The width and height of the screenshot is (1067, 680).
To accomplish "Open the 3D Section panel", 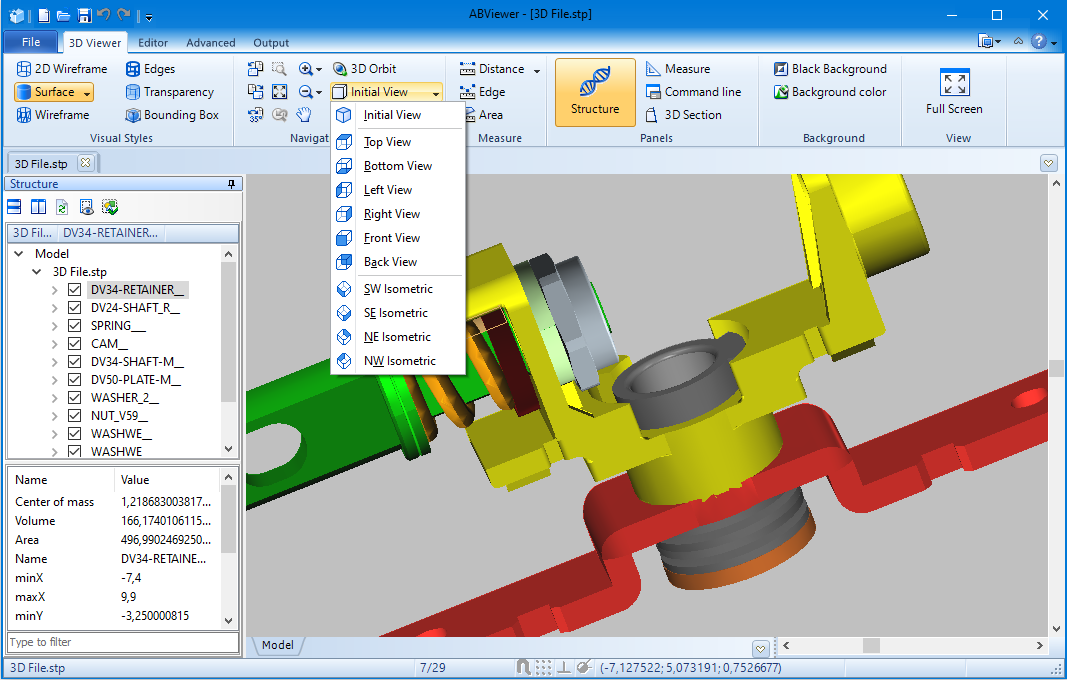I will (x=684, y=115).
